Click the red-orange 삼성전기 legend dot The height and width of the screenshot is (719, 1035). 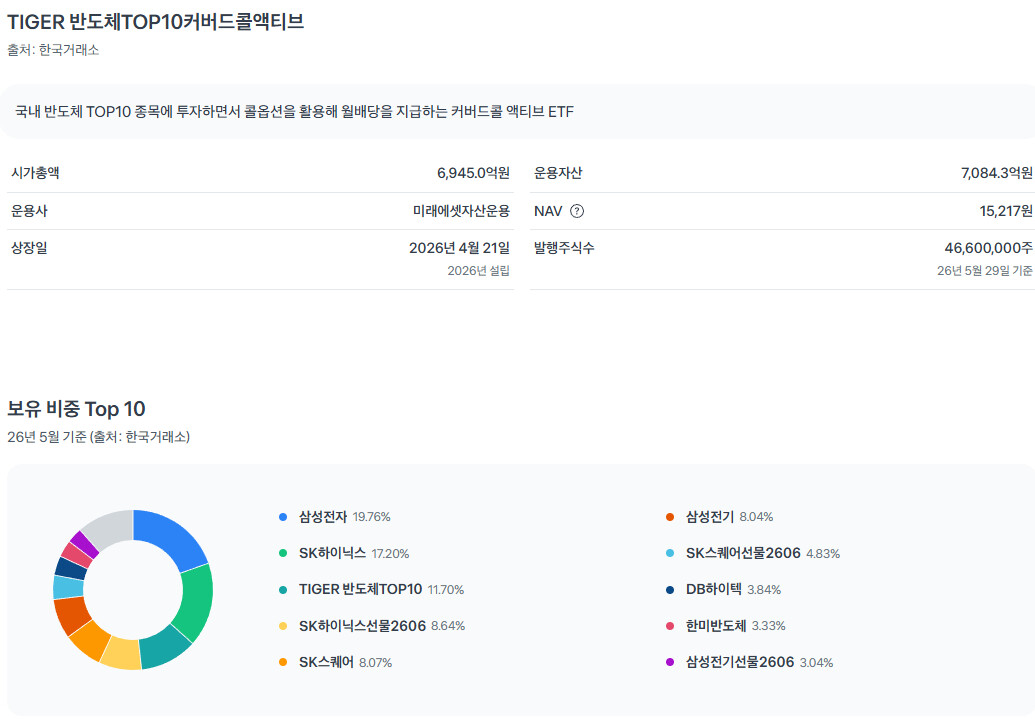point(670,517)
